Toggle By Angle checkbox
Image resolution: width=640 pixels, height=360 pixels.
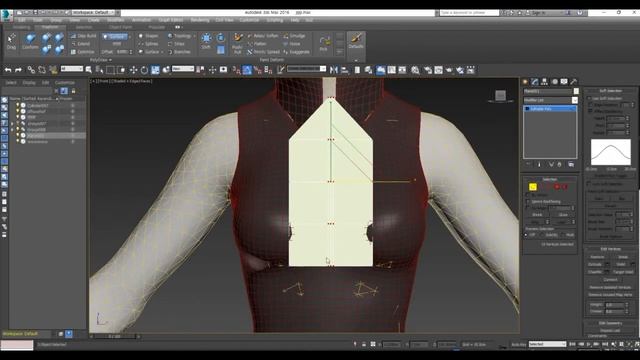pyautogui.click(x=528, y=208)
